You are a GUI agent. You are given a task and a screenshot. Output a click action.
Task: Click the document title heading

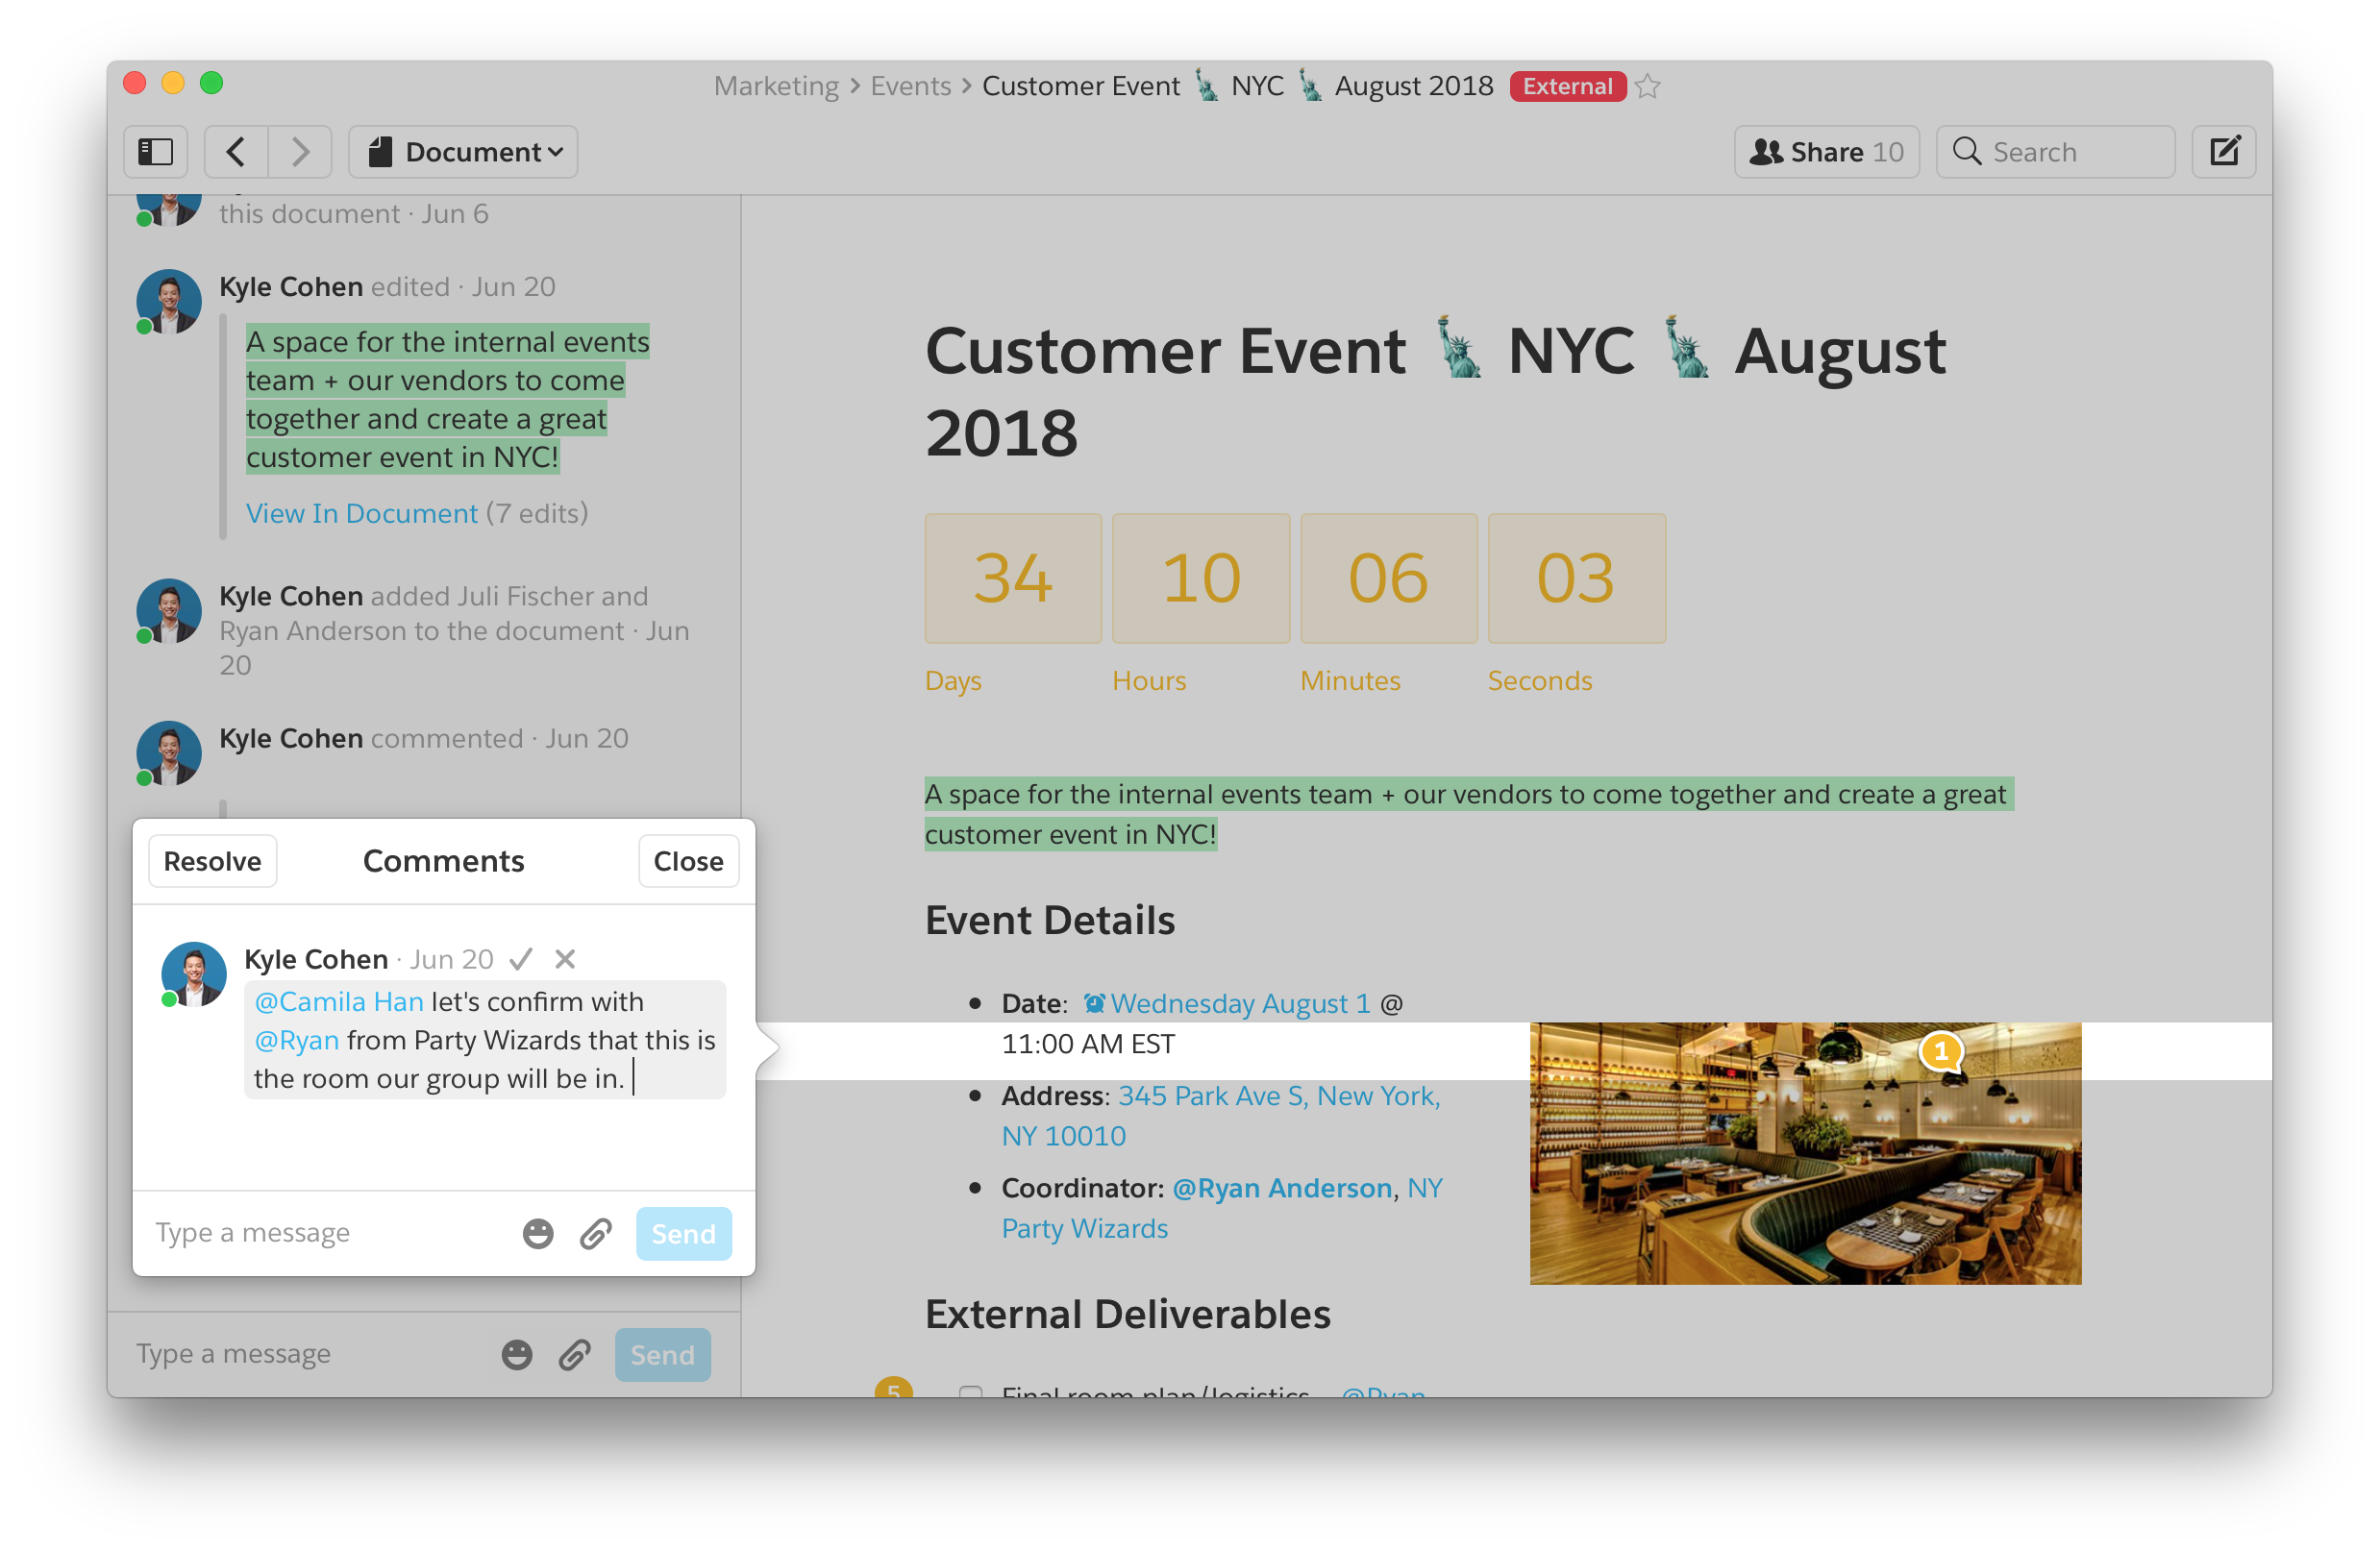[1436, 391]
